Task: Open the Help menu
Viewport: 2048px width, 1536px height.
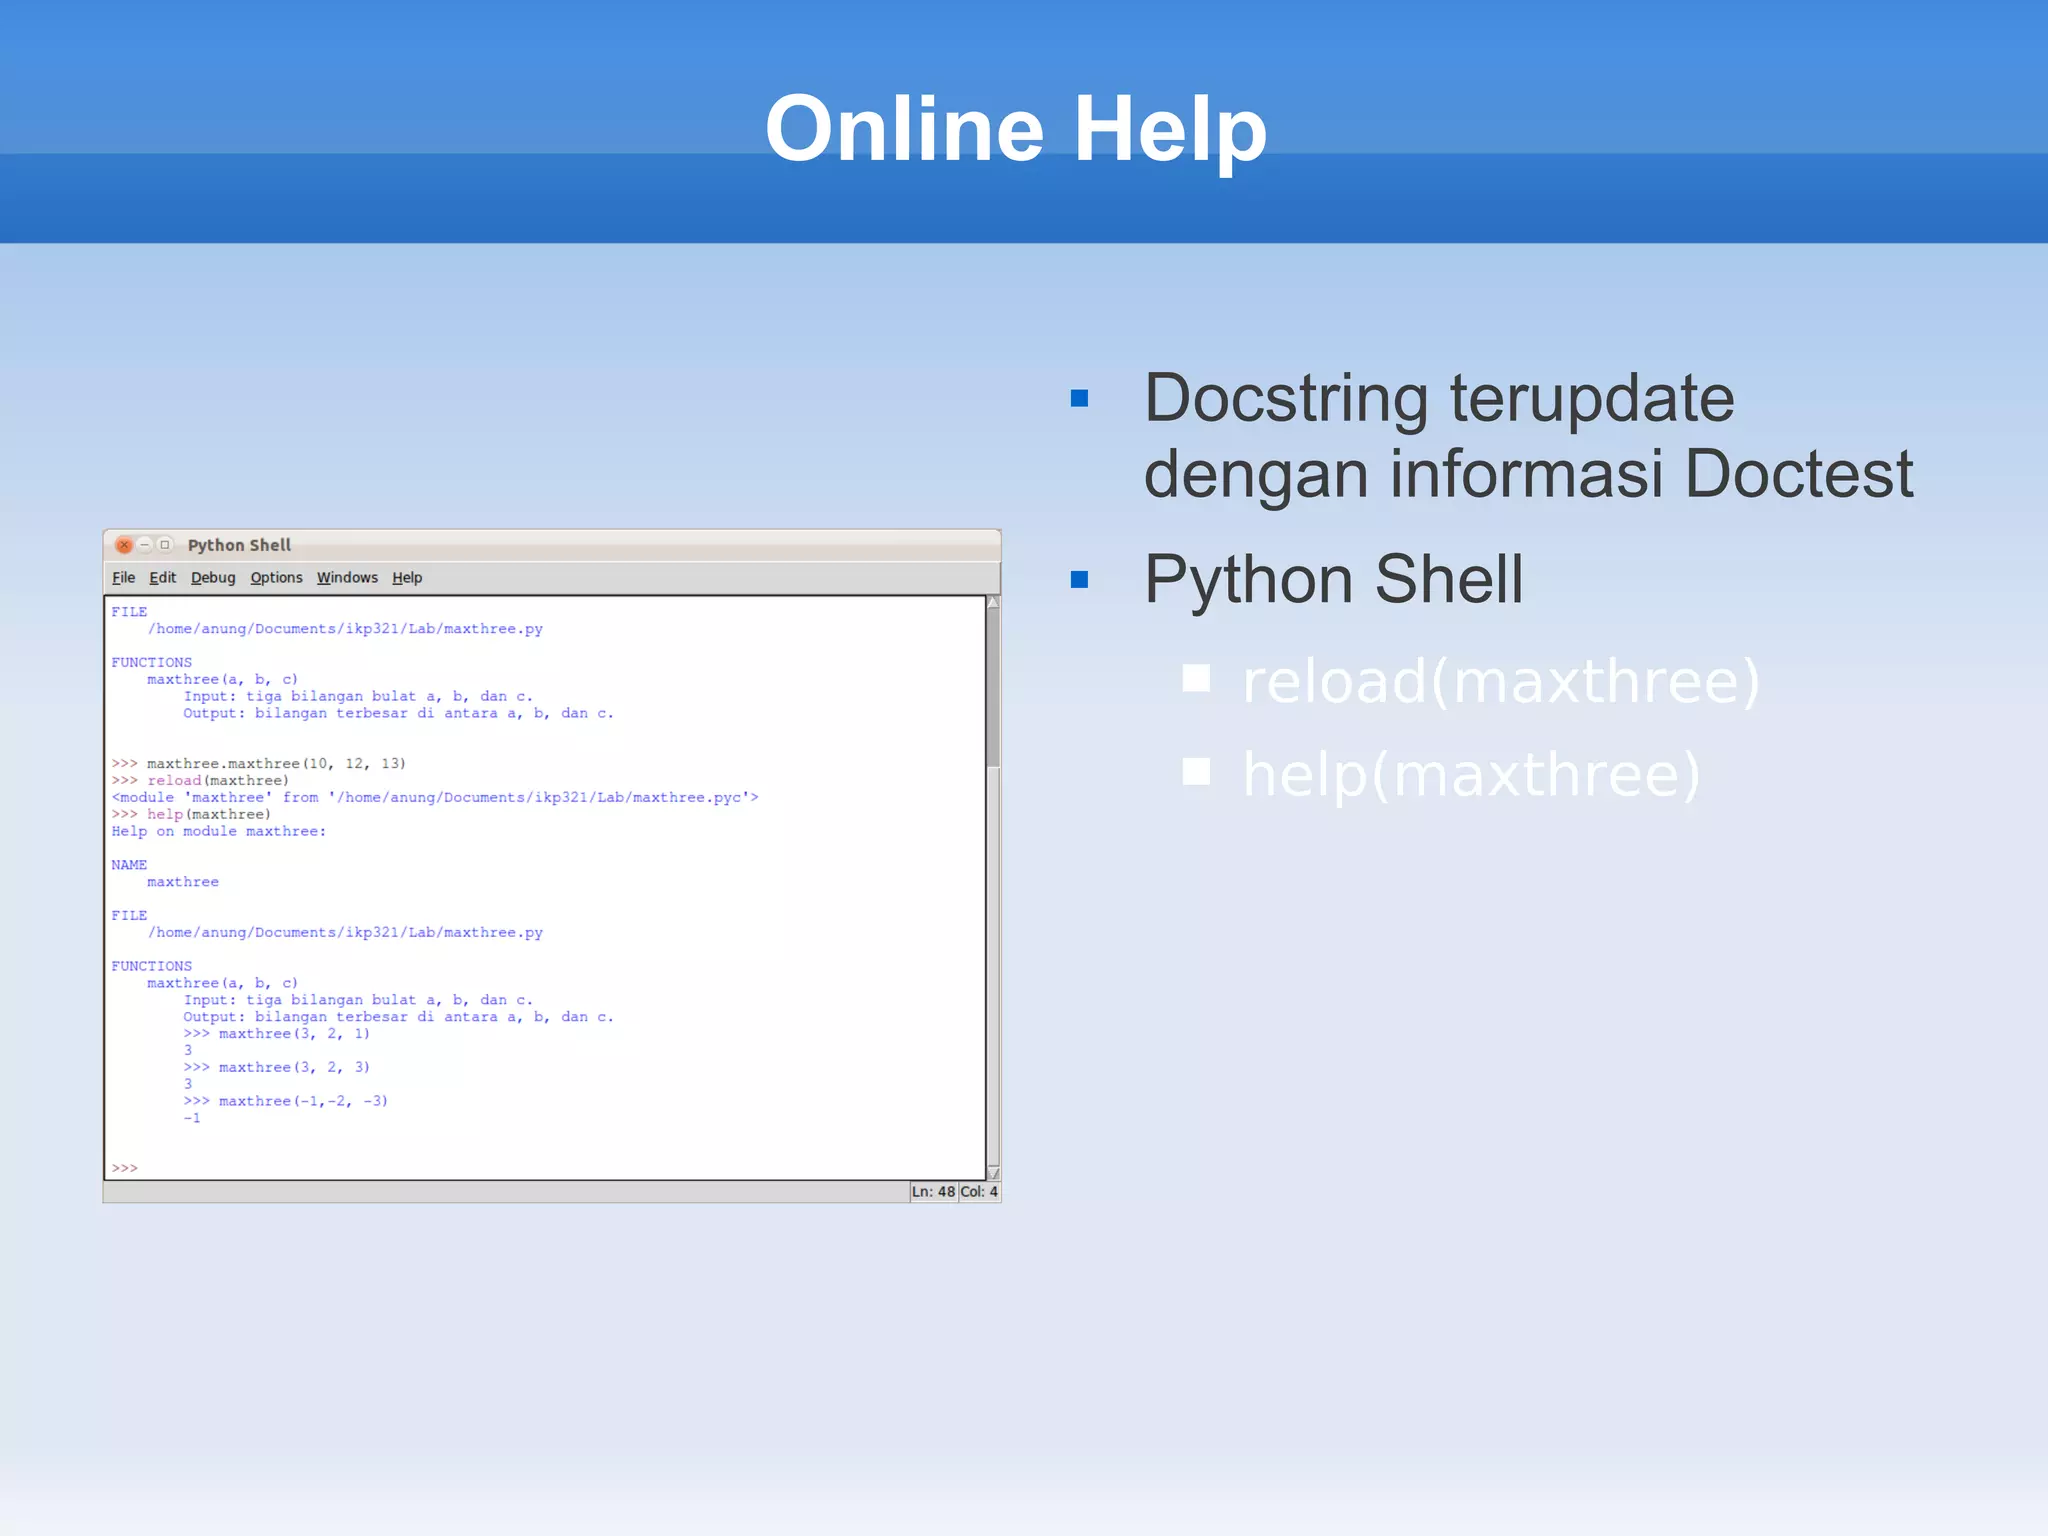Action: click(407, 578)
